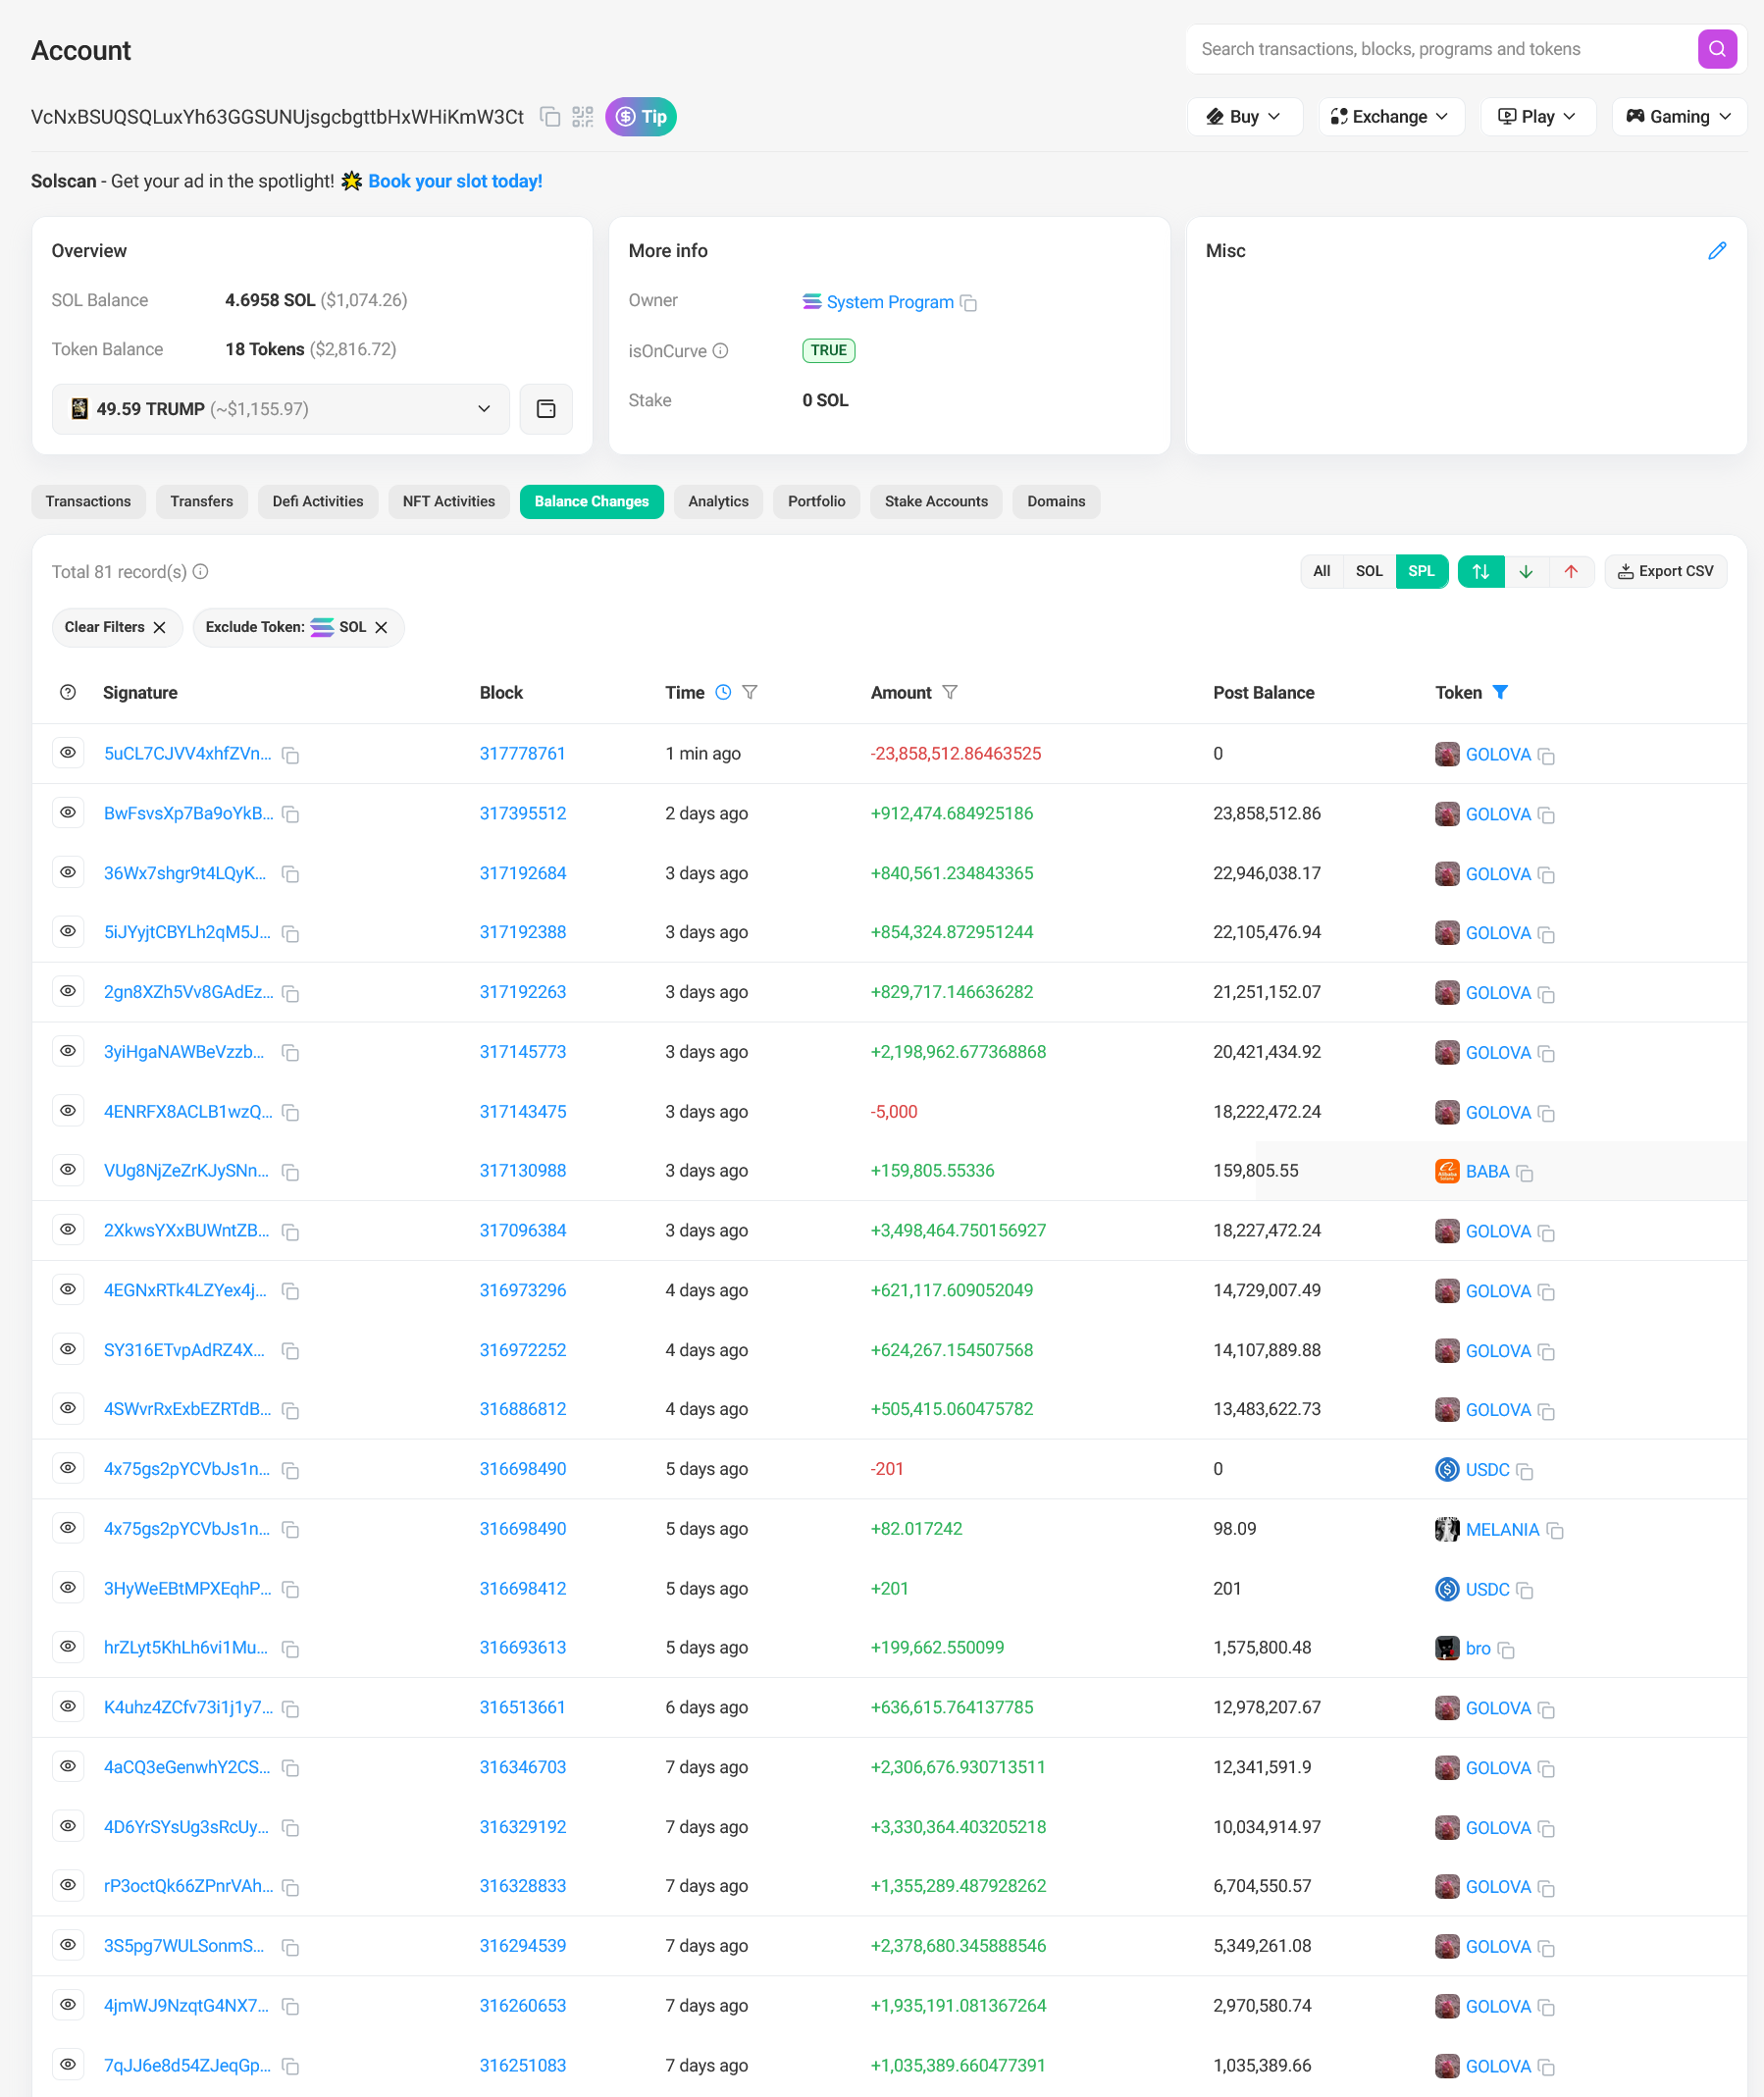Click the Tip button
The width and height of the screenshot is (1764, 2097).
pos(641,117)
